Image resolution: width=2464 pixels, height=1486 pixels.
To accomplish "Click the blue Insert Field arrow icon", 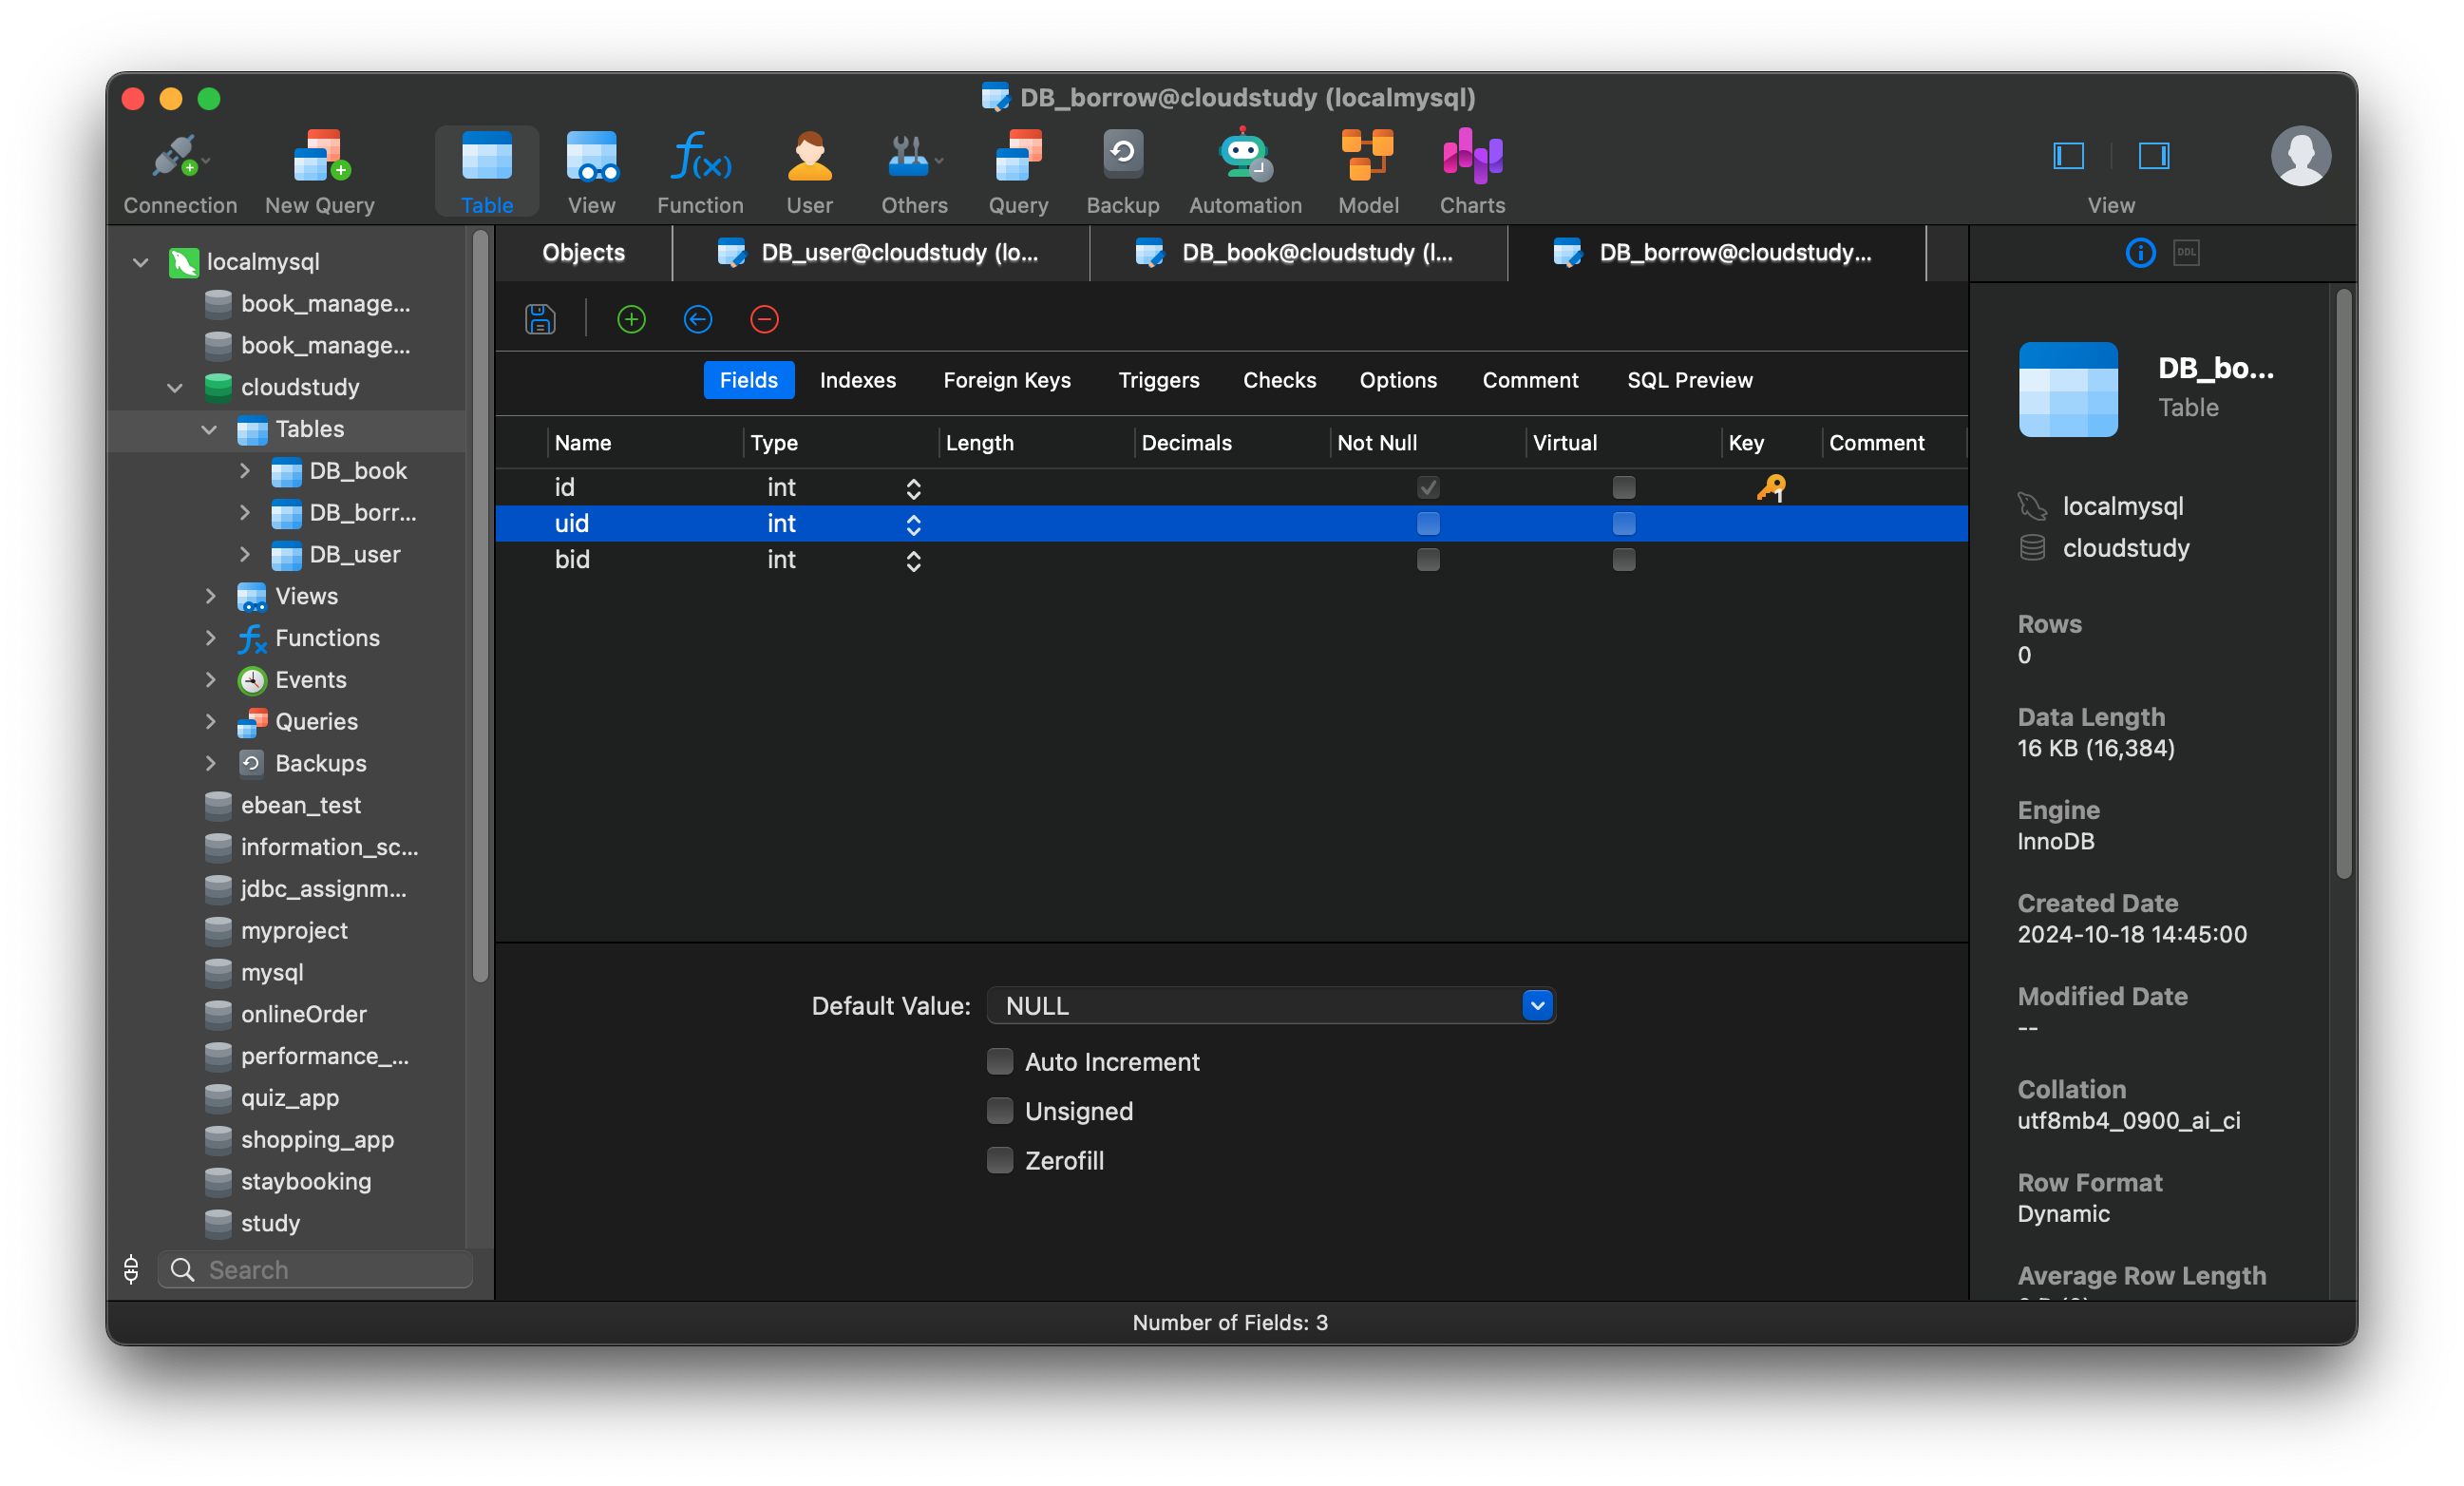I will coord(698,320).
